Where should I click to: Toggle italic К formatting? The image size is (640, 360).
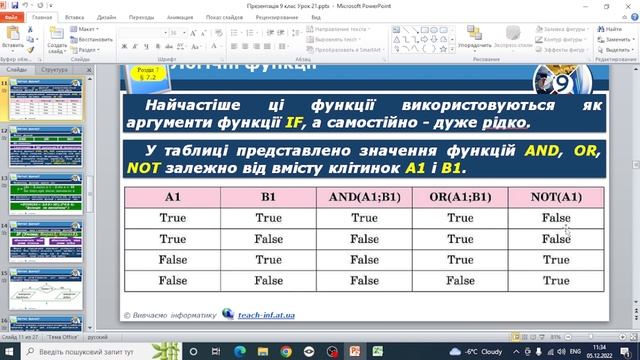[135, 47]
